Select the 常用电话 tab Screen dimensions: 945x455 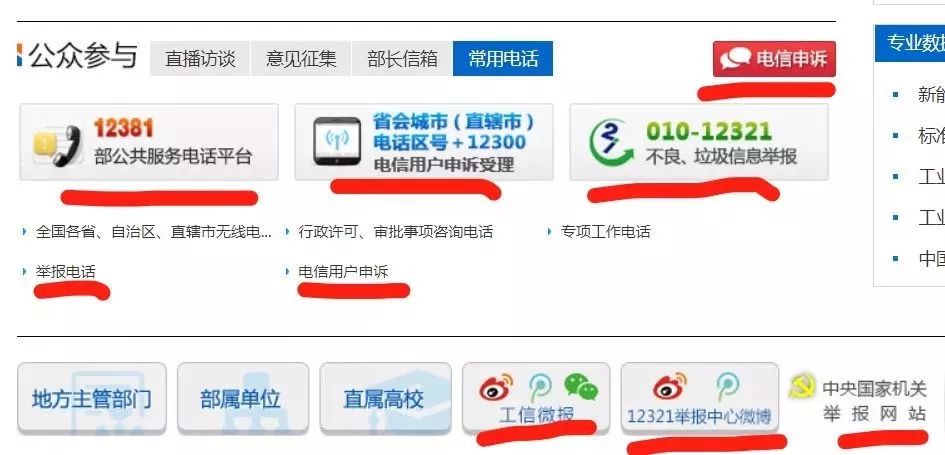pos(503,58)
